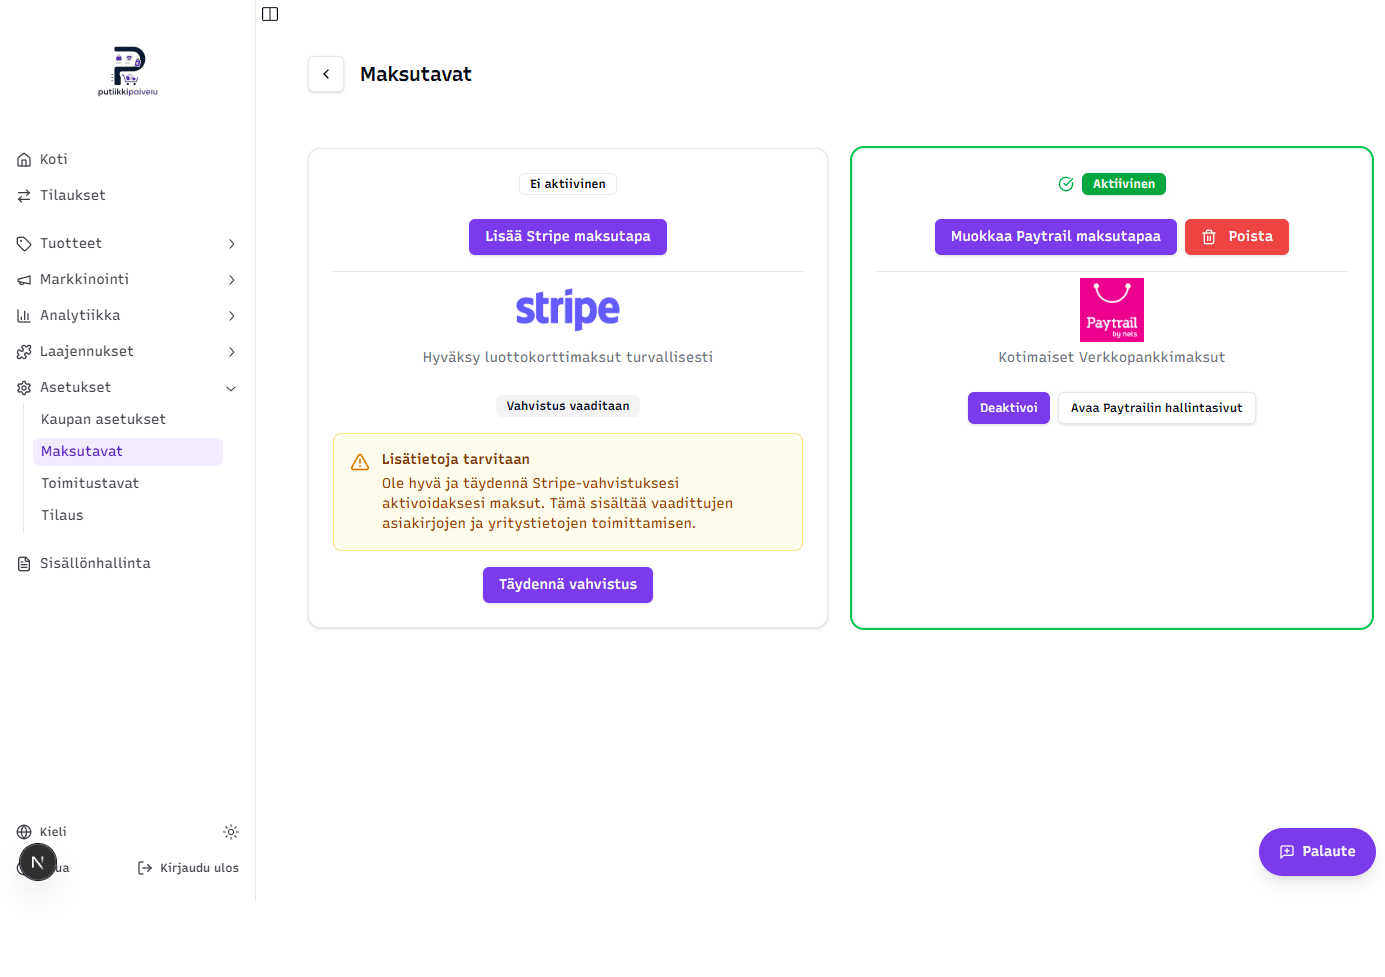Open the Koti home page
1385x977 pixels.
click(x=54, y=159)
